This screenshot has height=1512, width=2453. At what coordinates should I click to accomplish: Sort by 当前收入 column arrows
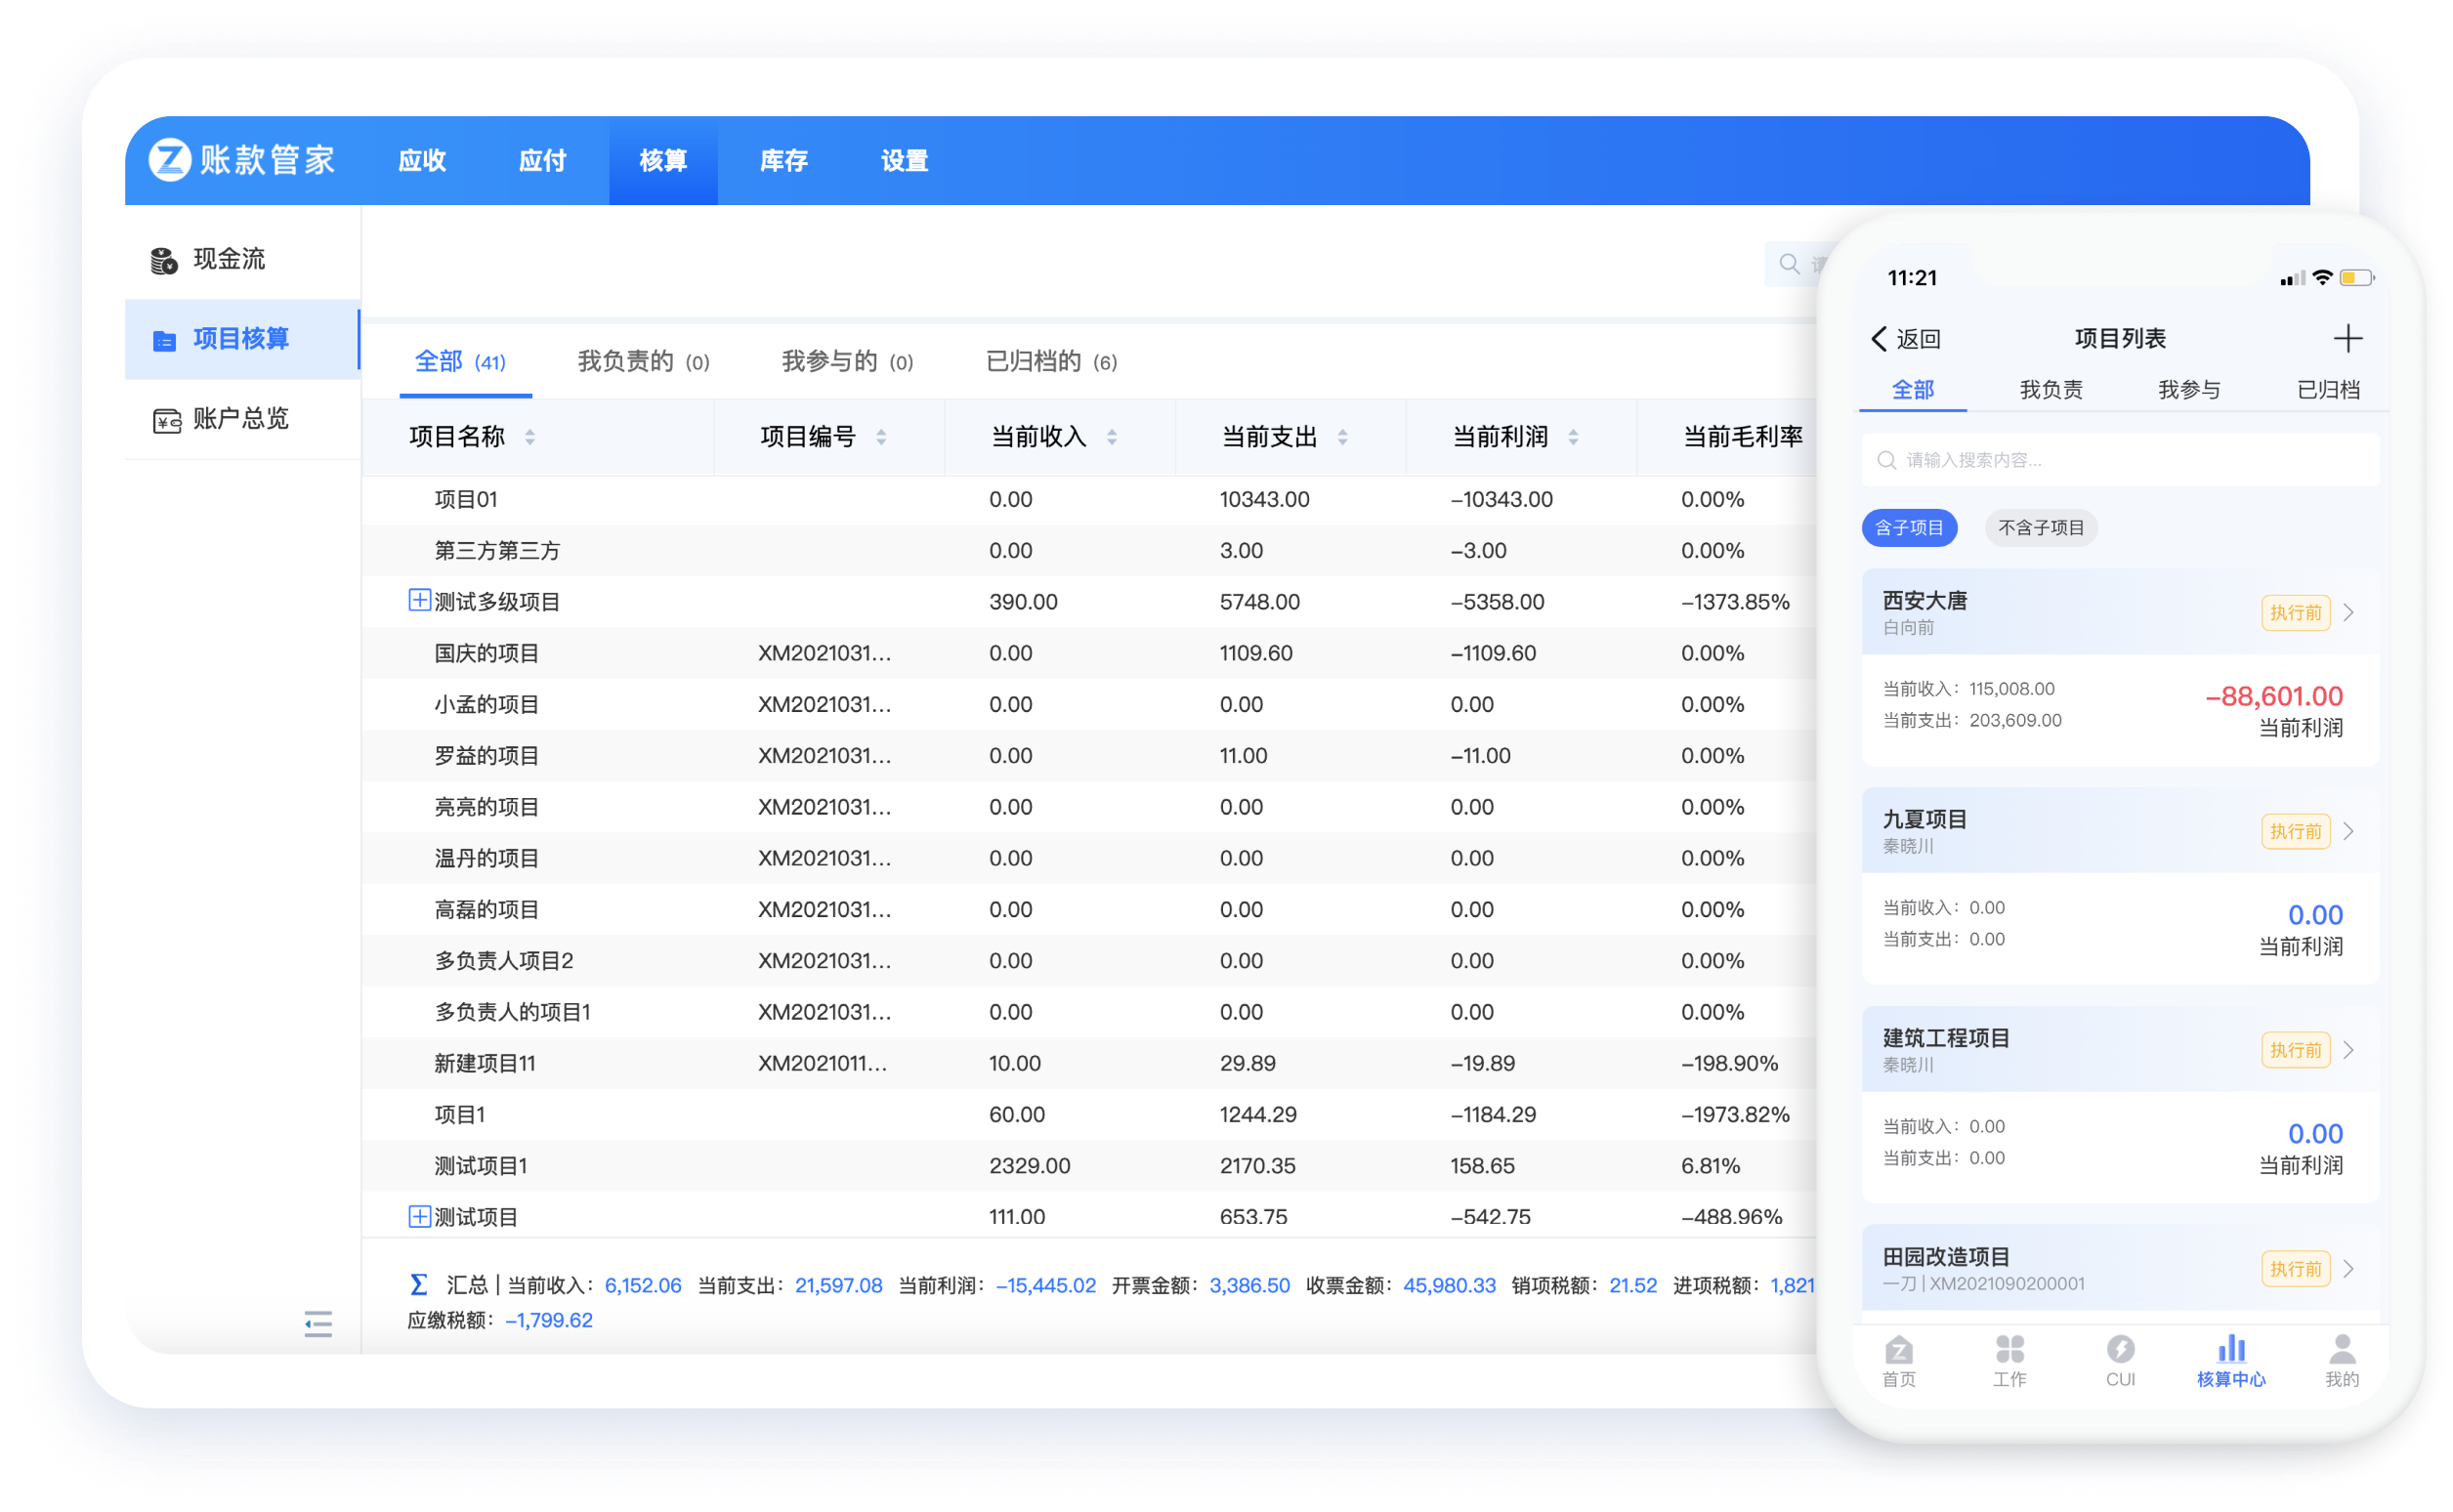[1112, 437]
